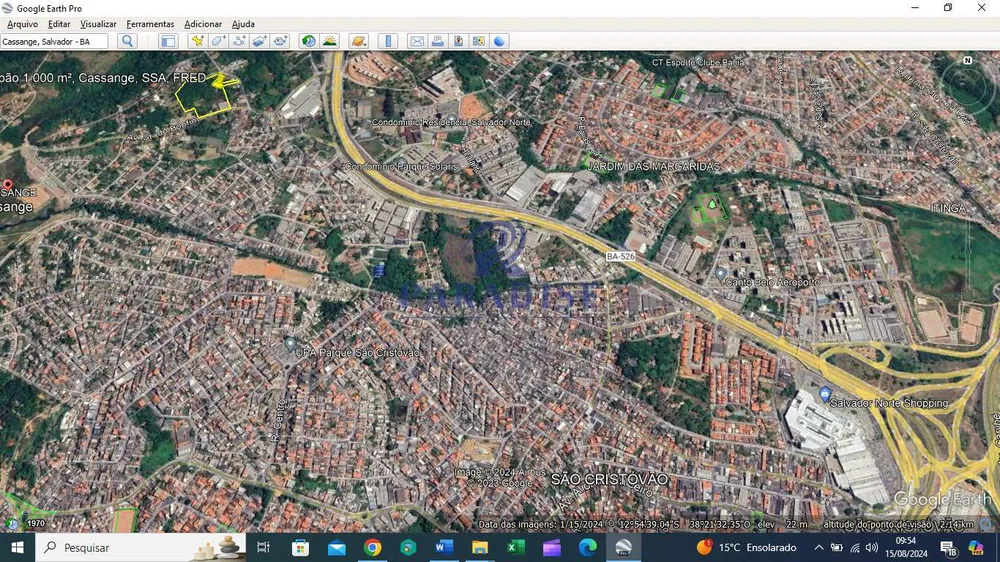Click the search field with Cassange text
This screenshot has height=562, width=1000.
point(54,41)
